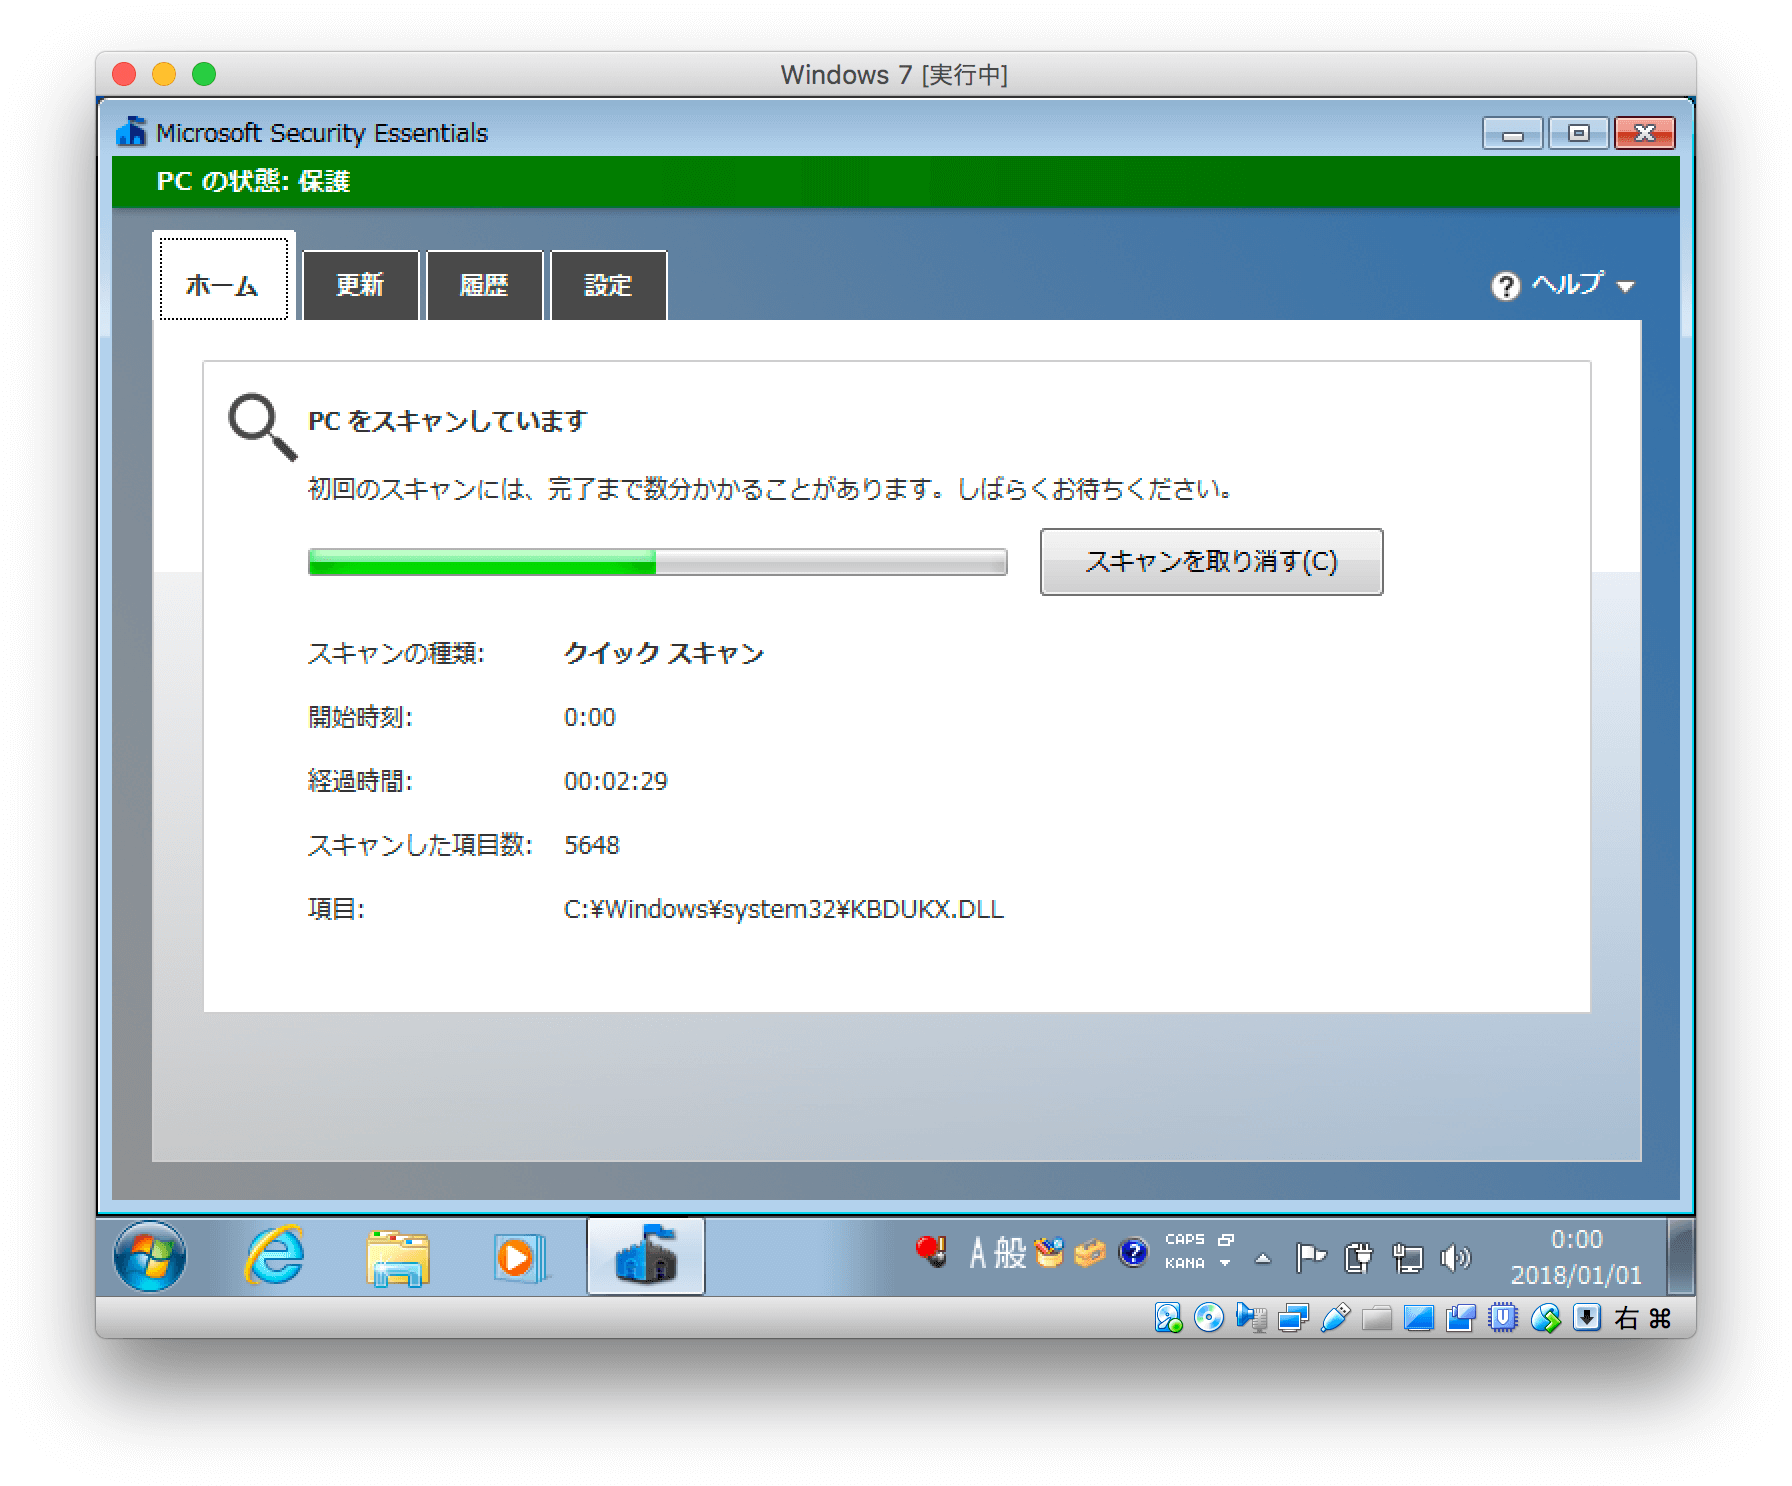
Task: Start Windows Media Player from the taskbar
Action: (520, 1257)
